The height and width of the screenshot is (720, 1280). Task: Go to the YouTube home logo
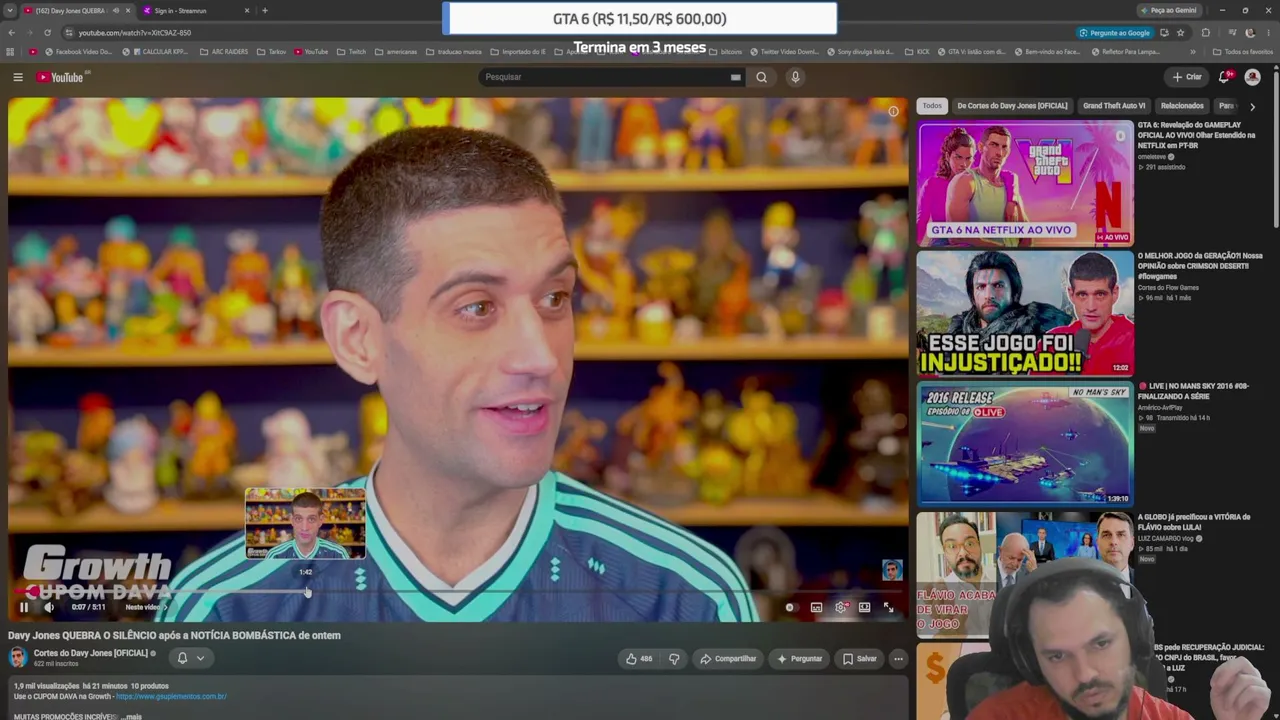[61, 77]
